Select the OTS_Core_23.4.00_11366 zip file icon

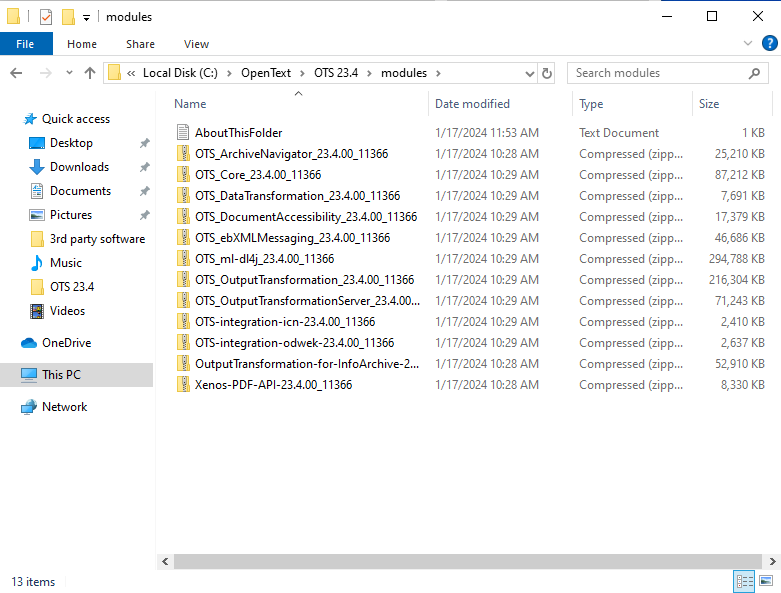pos(182,175)
